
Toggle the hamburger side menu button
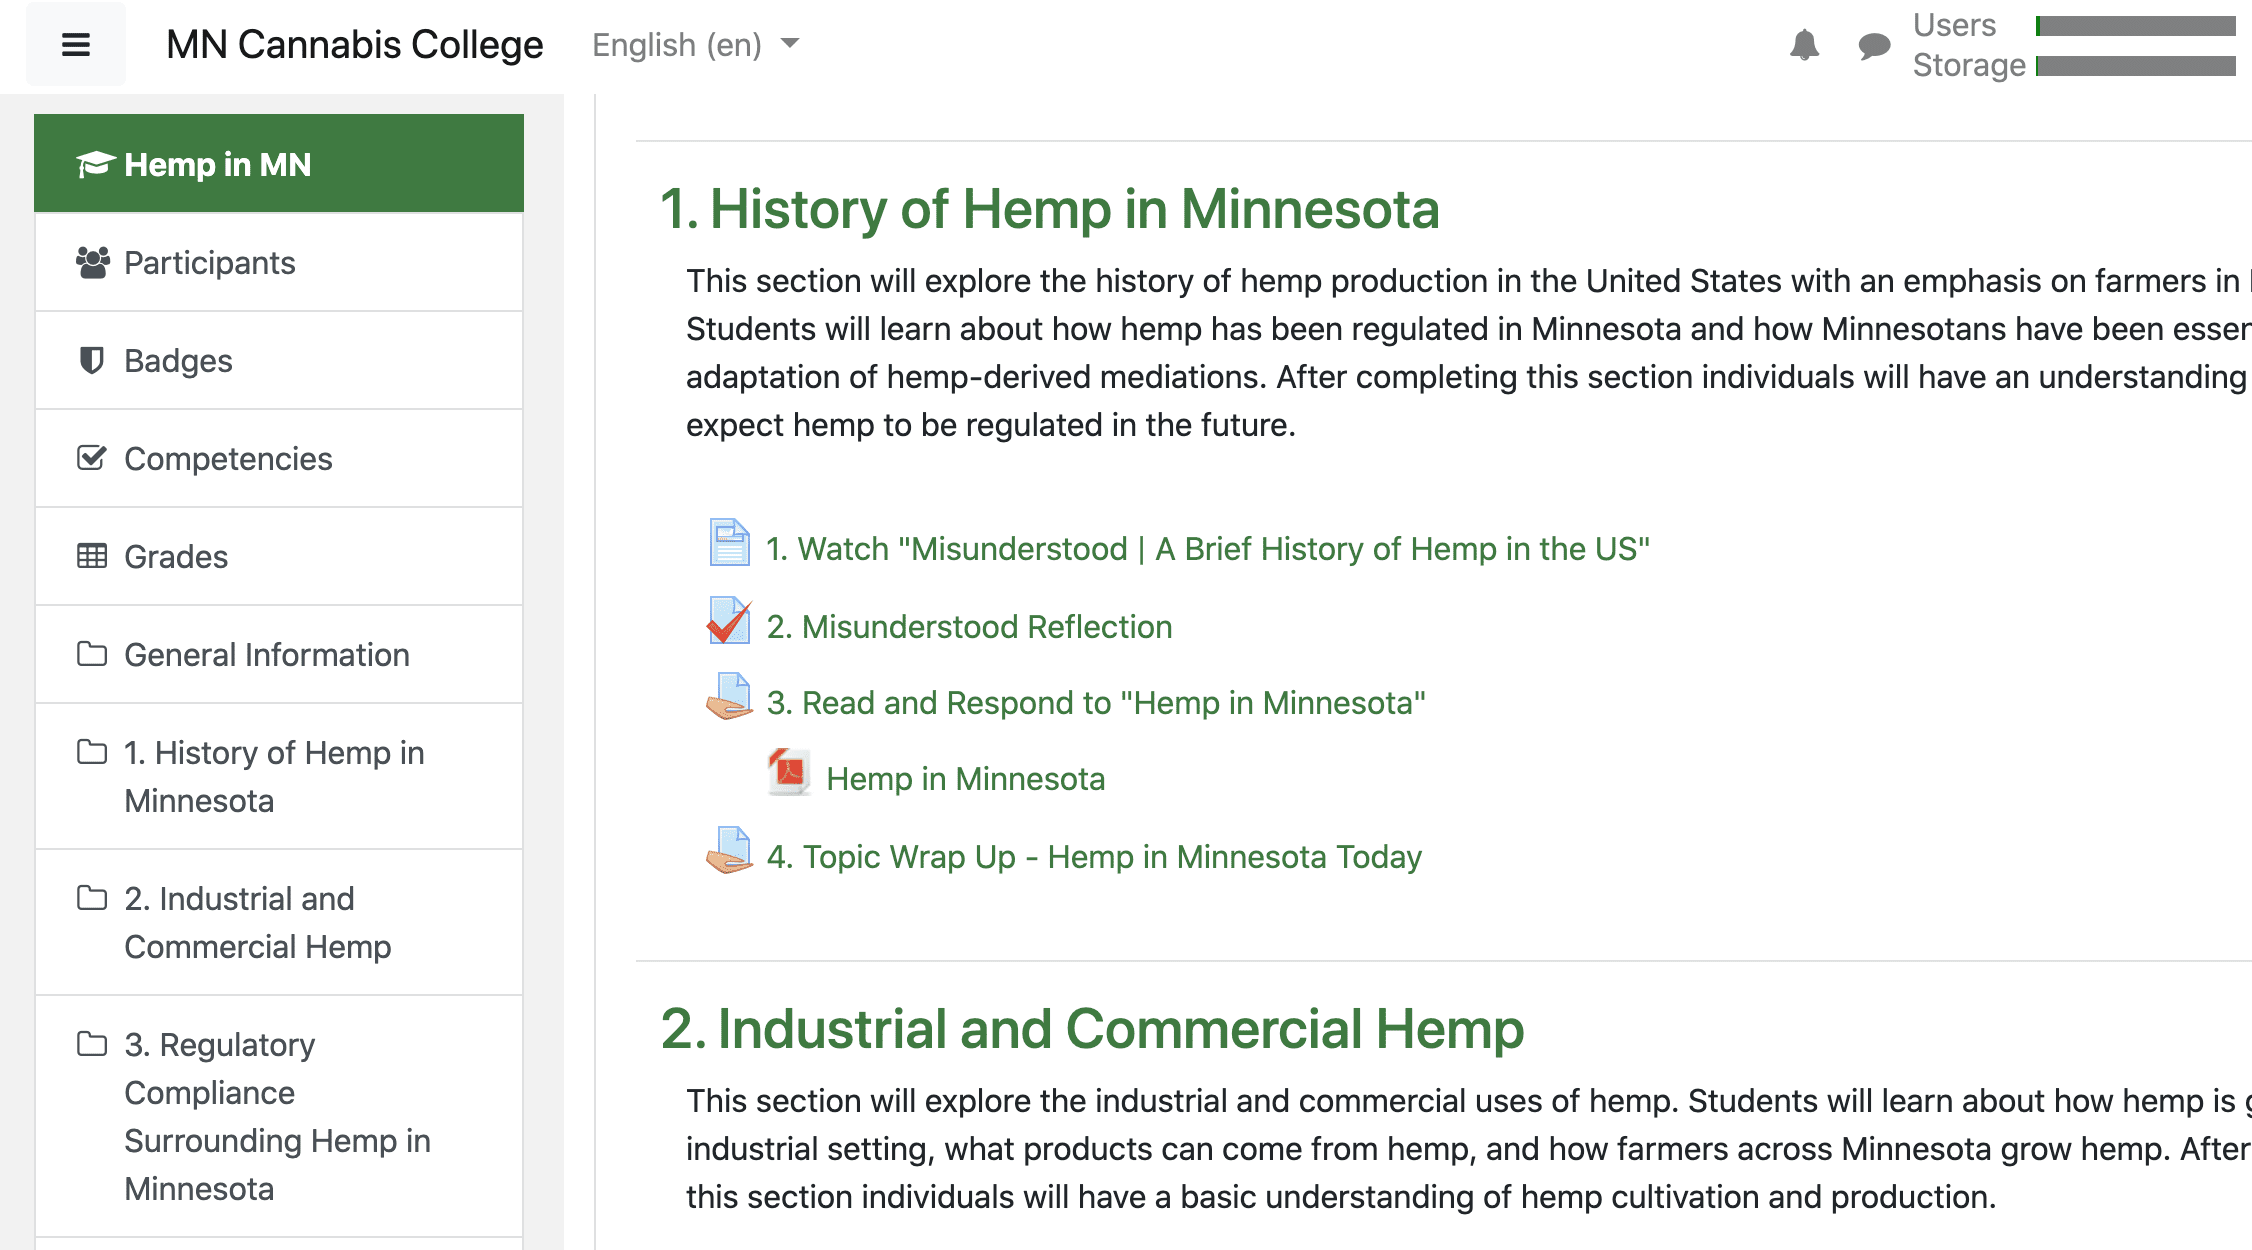(76, 45)
